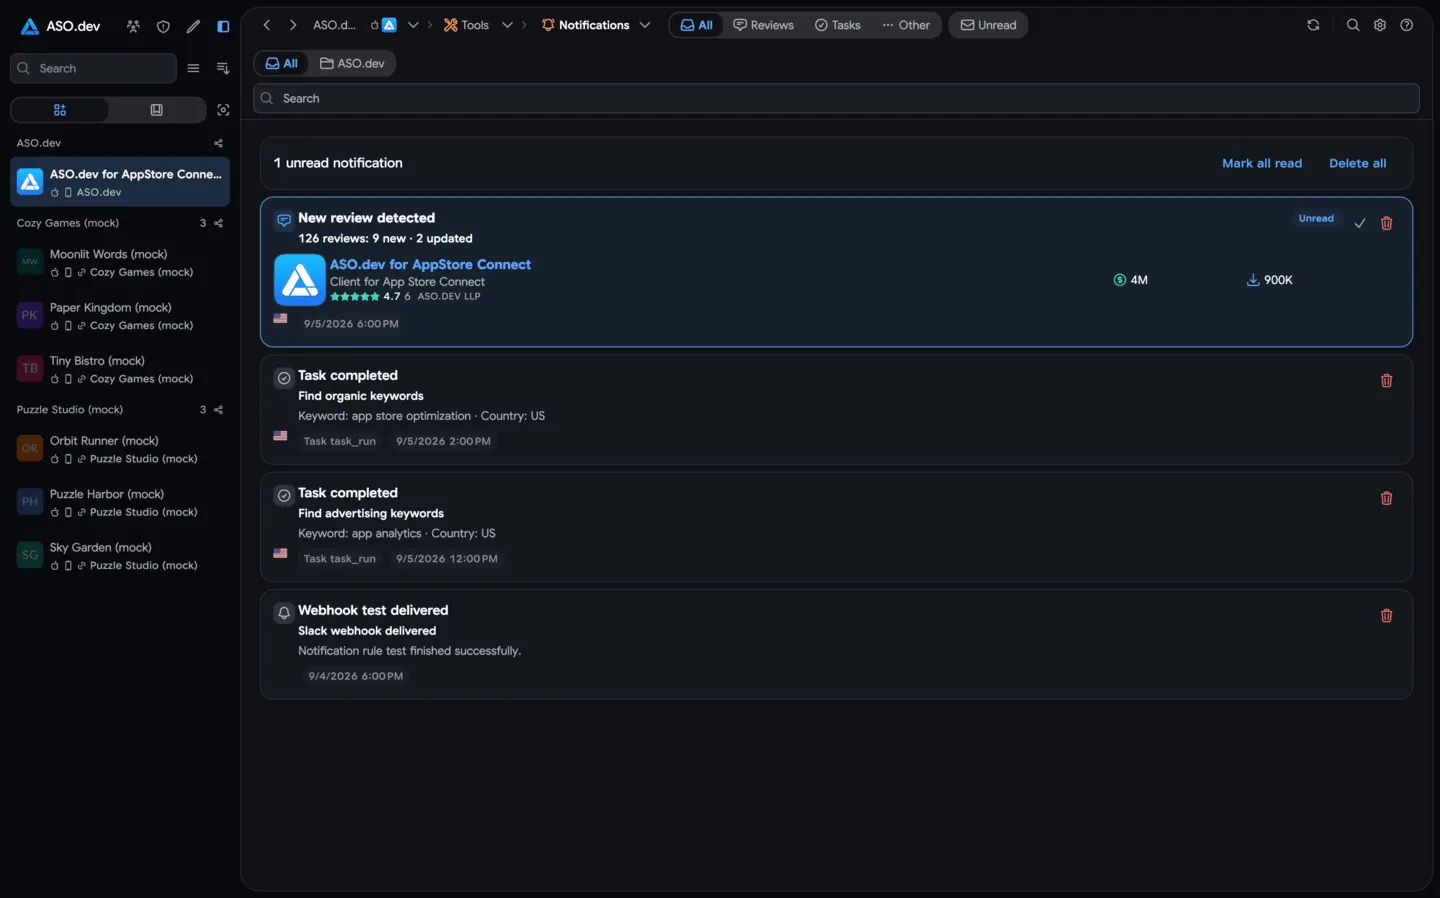Viewport: 1440px width, 898px height.
Task: Select the Other filter tab
Action: (906, 25)
